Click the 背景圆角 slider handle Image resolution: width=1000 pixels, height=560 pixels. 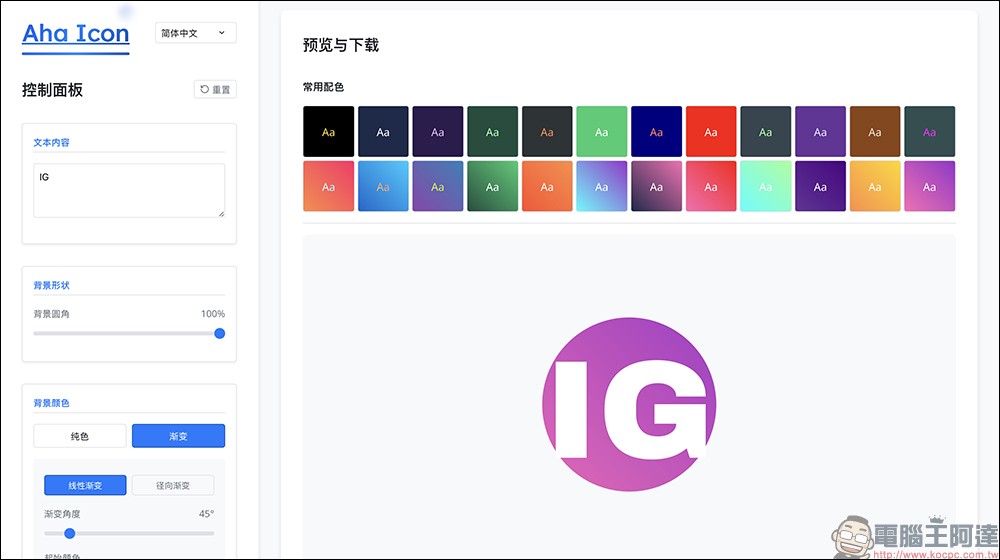219,334
